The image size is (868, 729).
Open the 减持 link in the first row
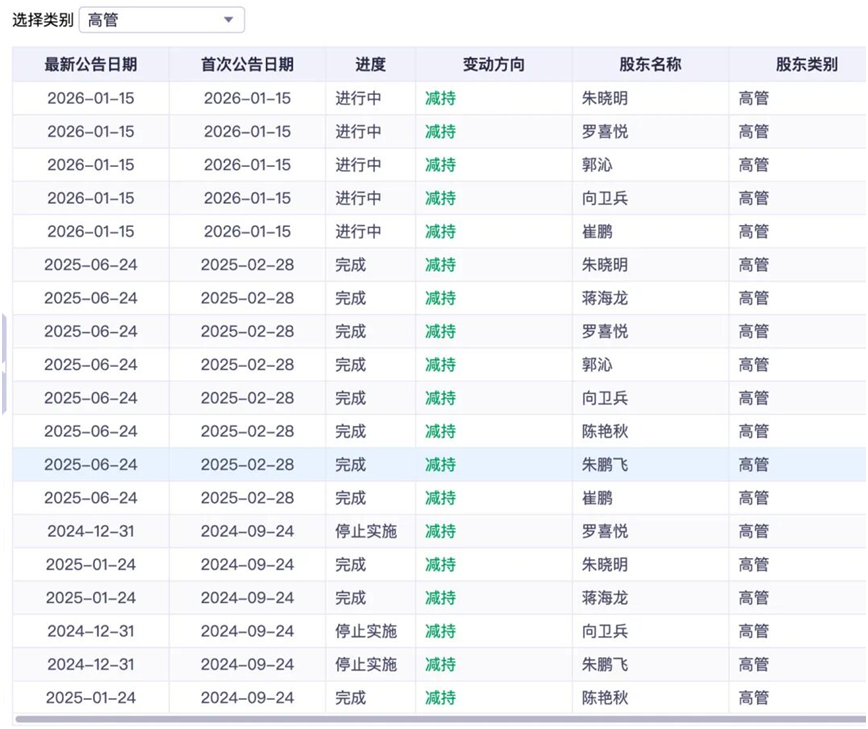click(x=438, y=97)
